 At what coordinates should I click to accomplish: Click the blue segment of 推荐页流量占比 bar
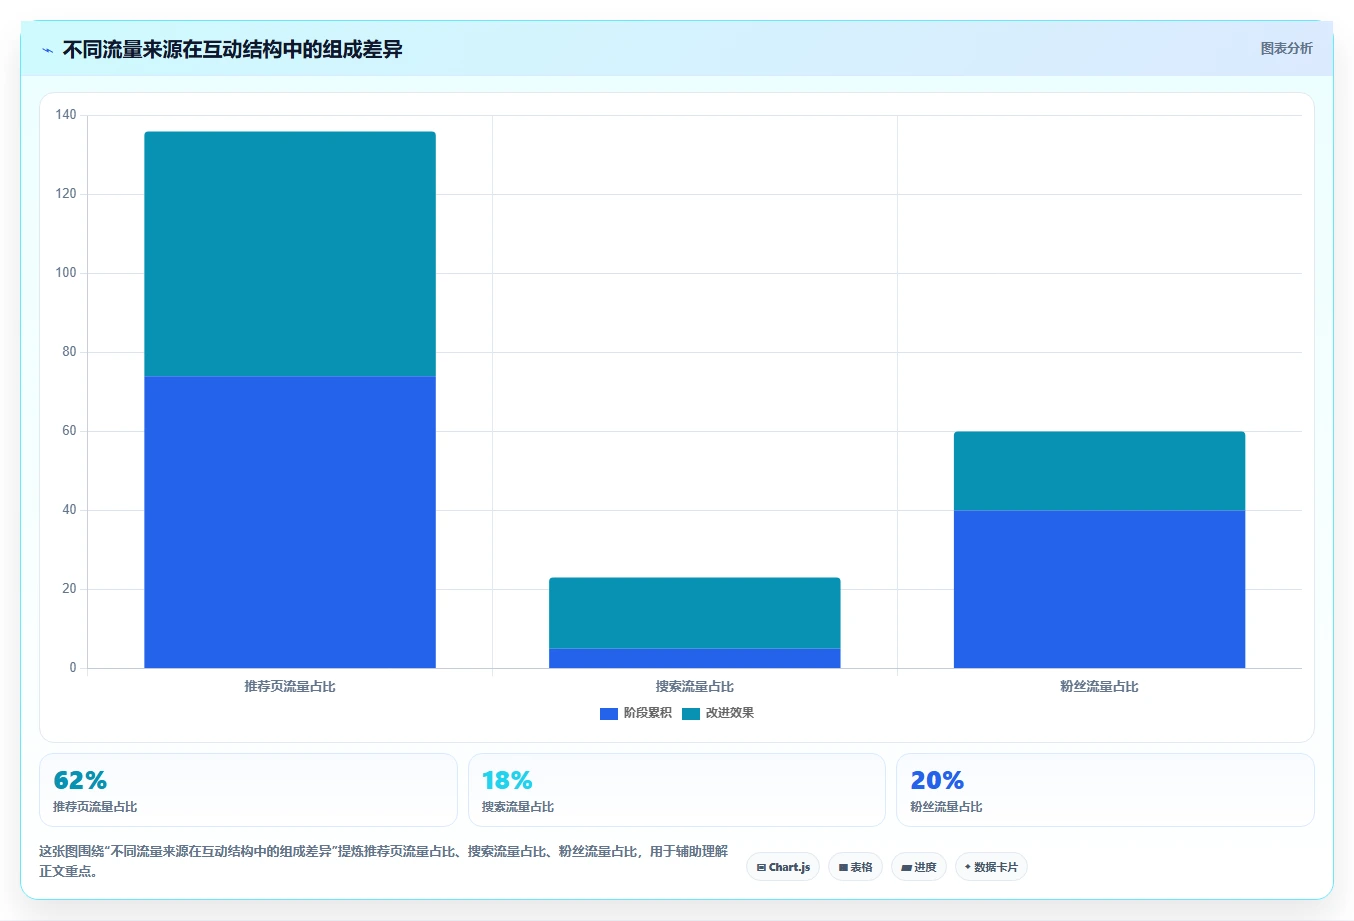point(290,522)
